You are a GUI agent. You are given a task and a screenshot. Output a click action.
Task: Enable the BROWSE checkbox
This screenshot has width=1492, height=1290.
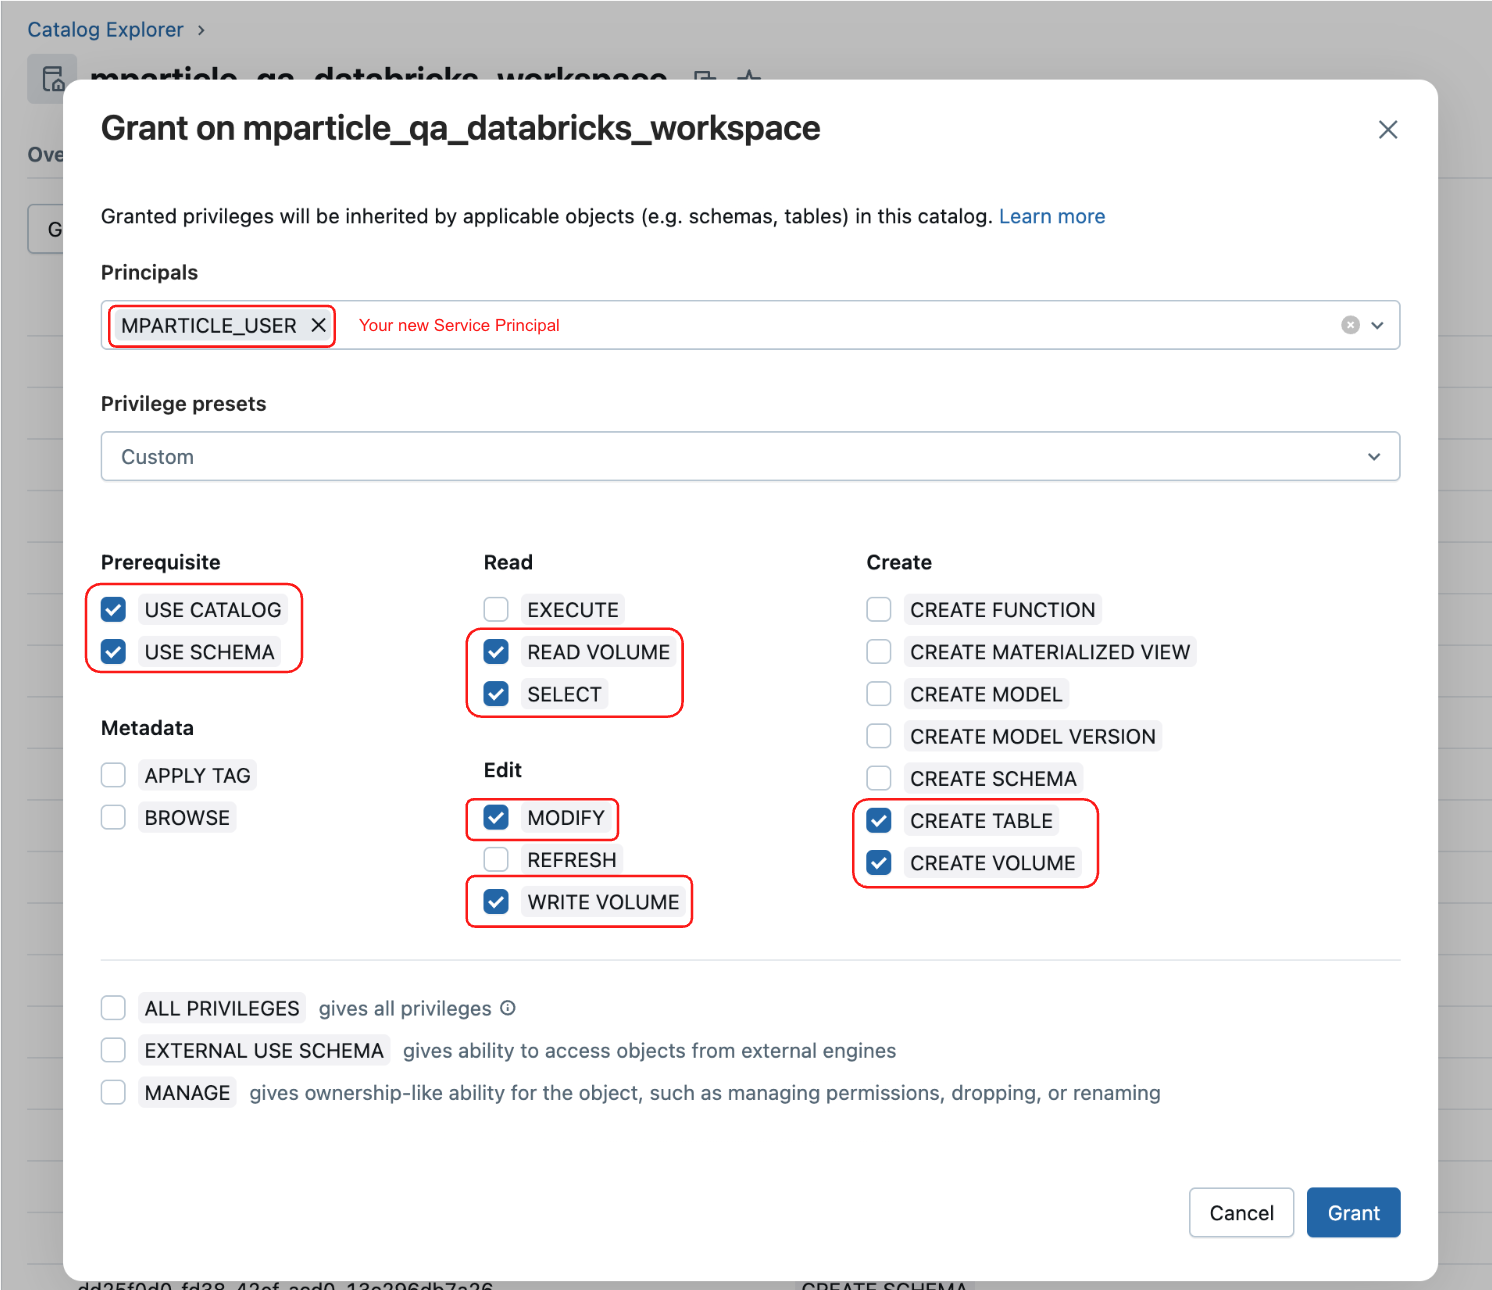point(113,817)
